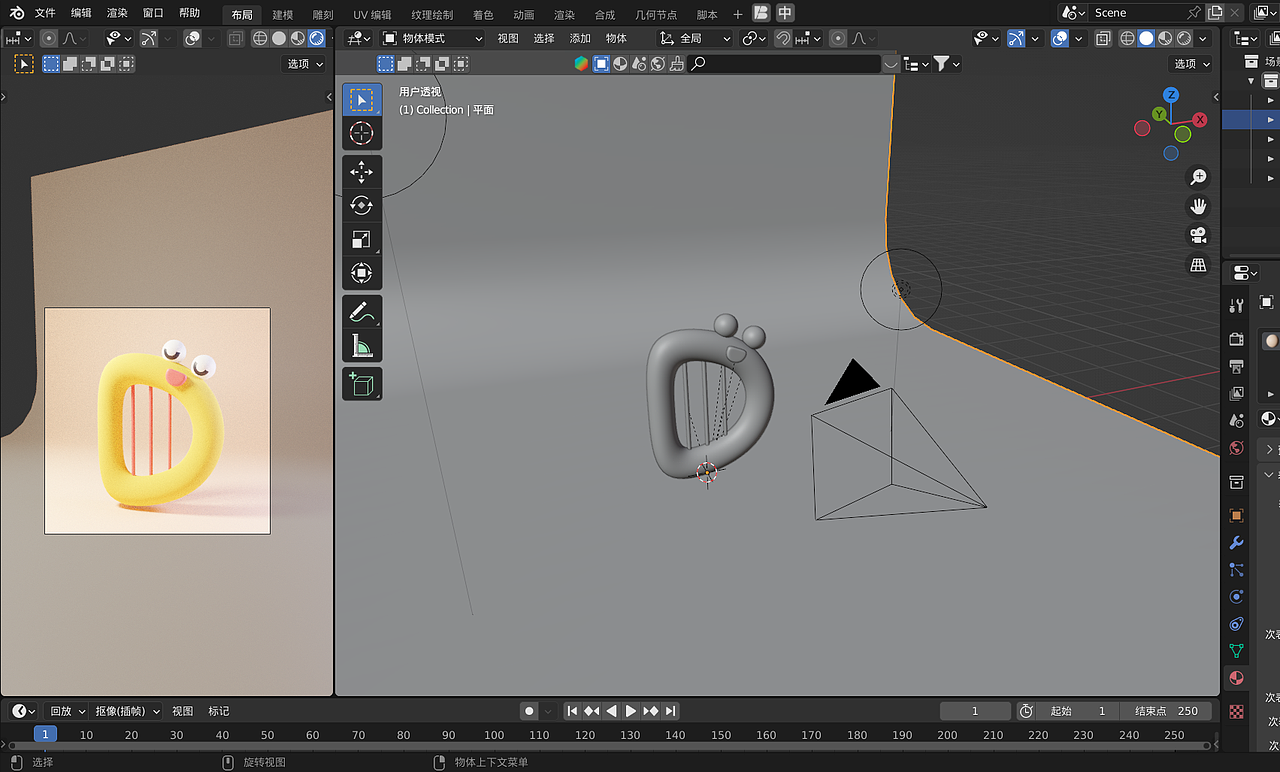
Task: Open the Render properties tab
Action: [1237, 340]
